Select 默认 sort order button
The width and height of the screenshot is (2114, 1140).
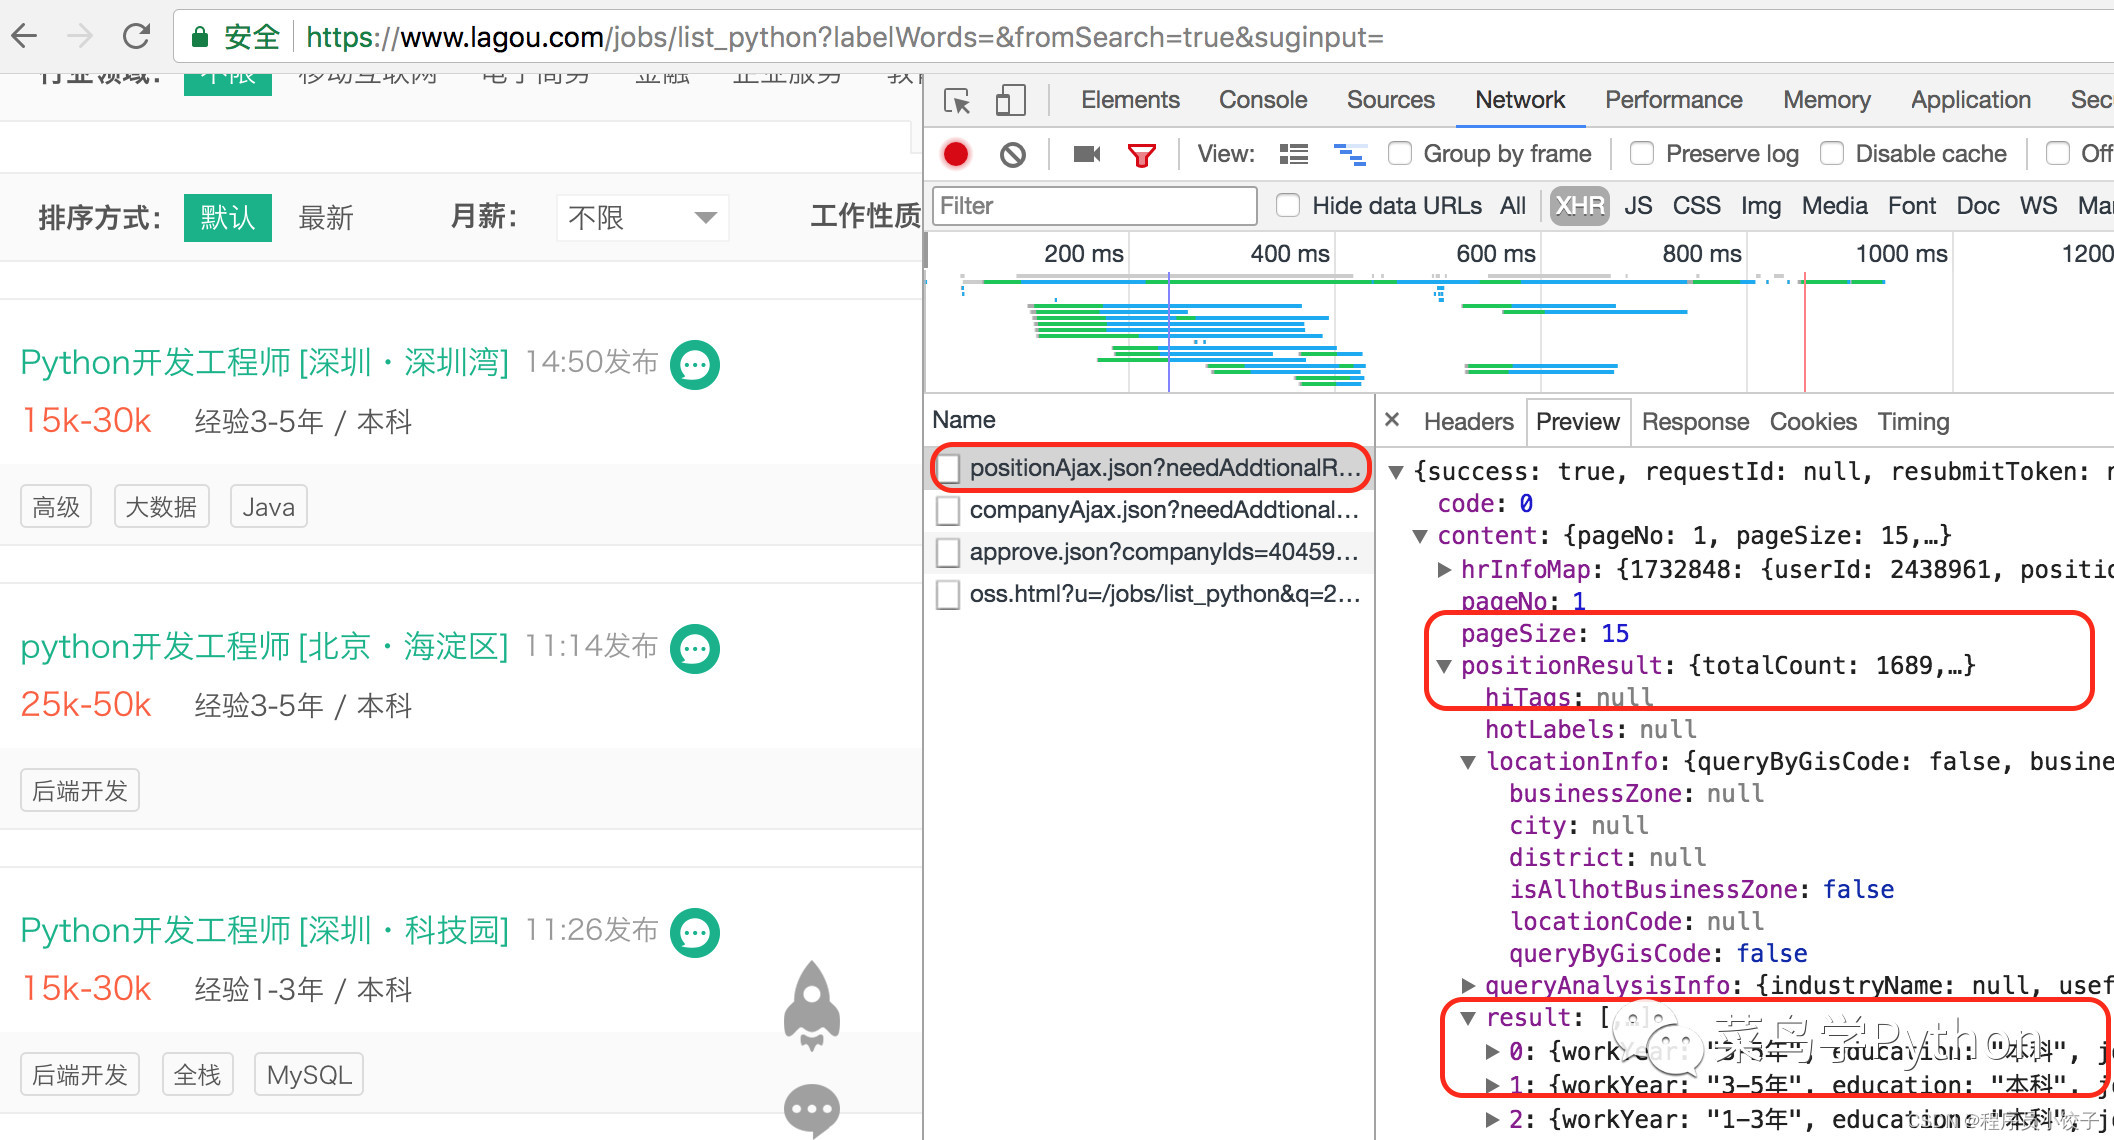point(228,218)
